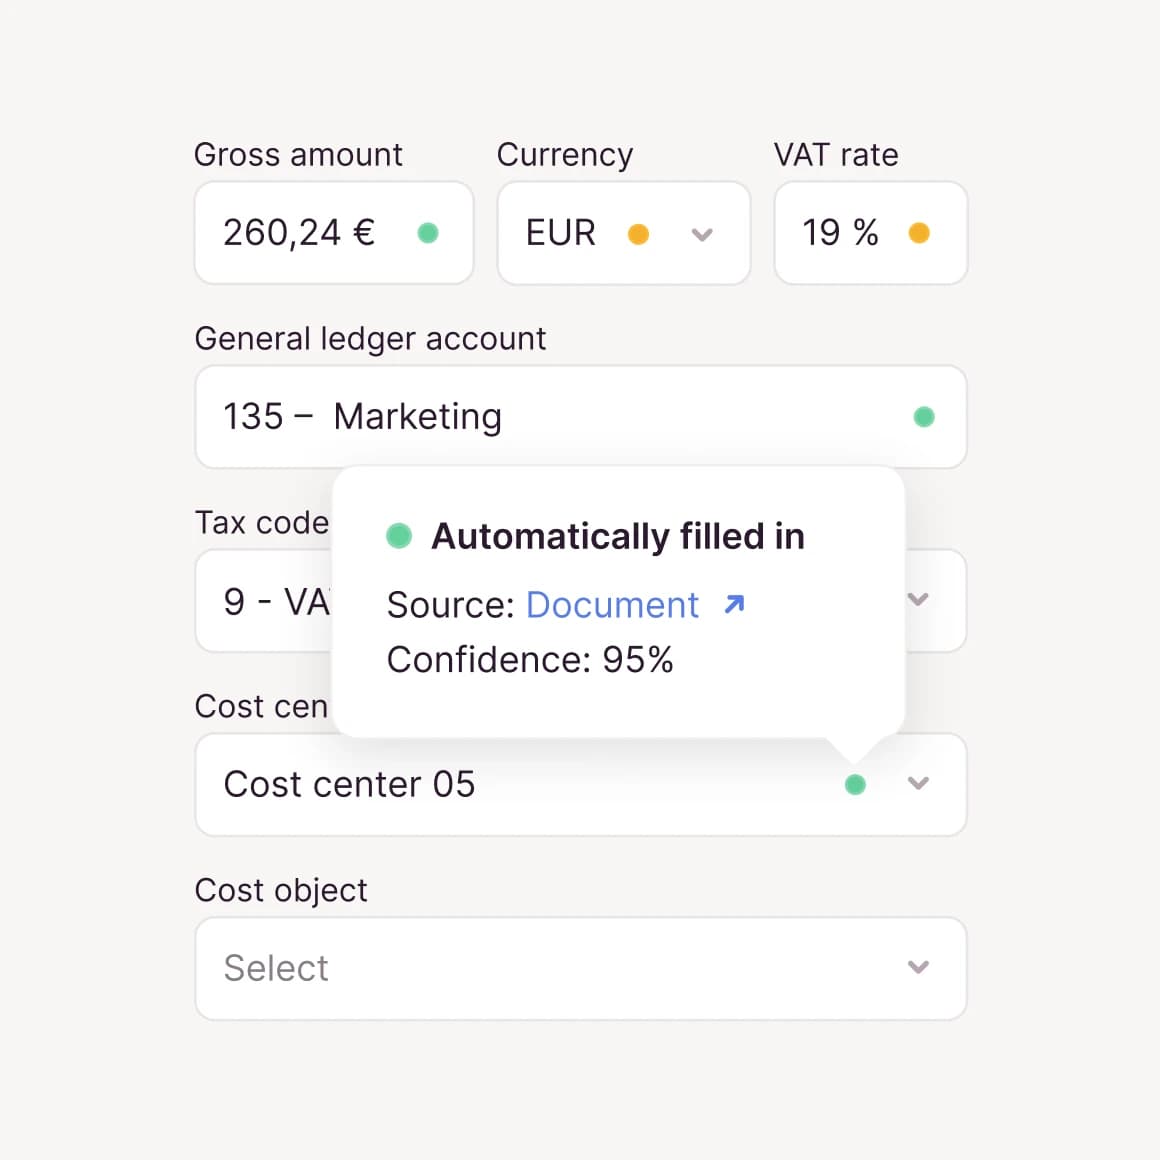
Task: Expand the Currency EUR dropdown
Action: [x=702, y=234]
